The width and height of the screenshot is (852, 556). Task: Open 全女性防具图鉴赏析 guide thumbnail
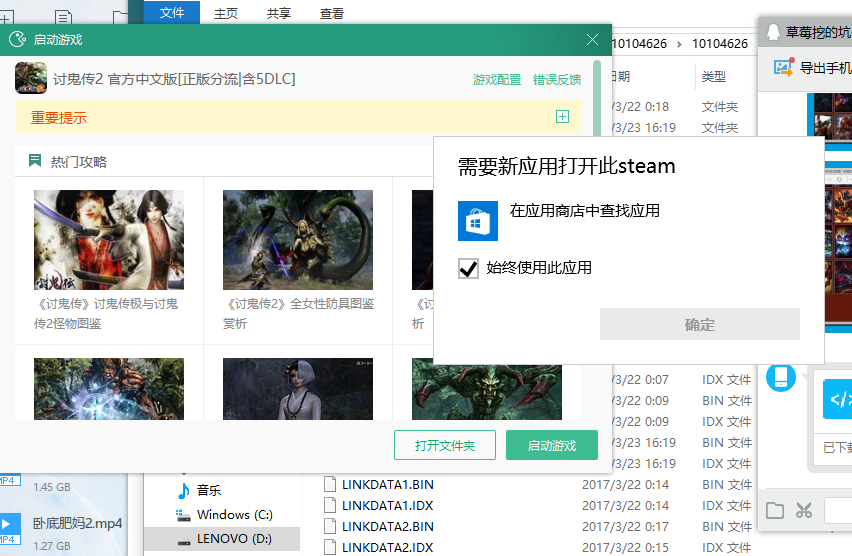[298, 240]
